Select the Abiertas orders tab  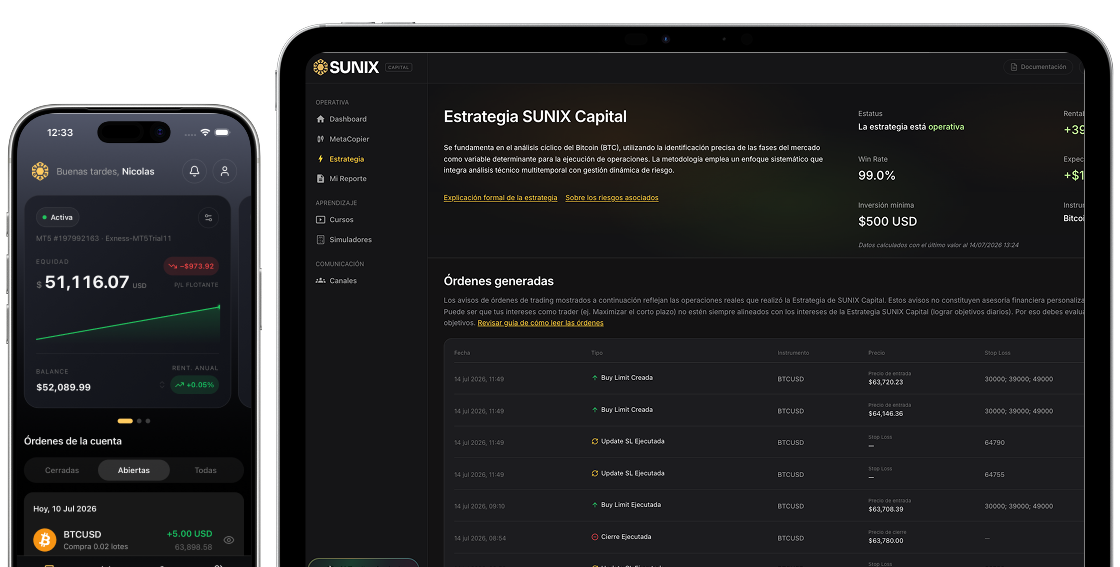[x=134, y=471]
